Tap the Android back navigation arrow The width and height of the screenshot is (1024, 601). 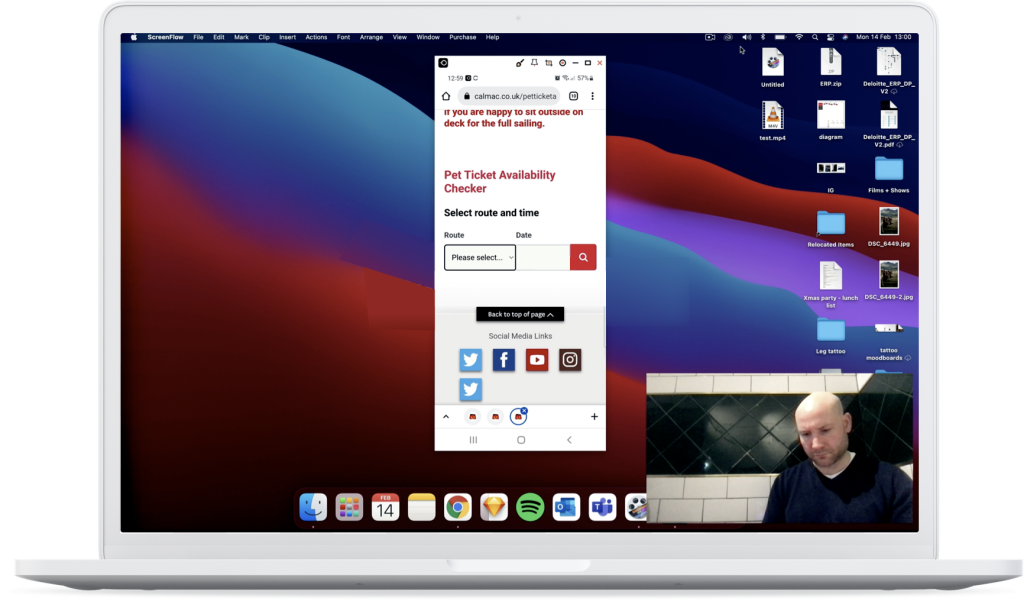click(569, 439)
